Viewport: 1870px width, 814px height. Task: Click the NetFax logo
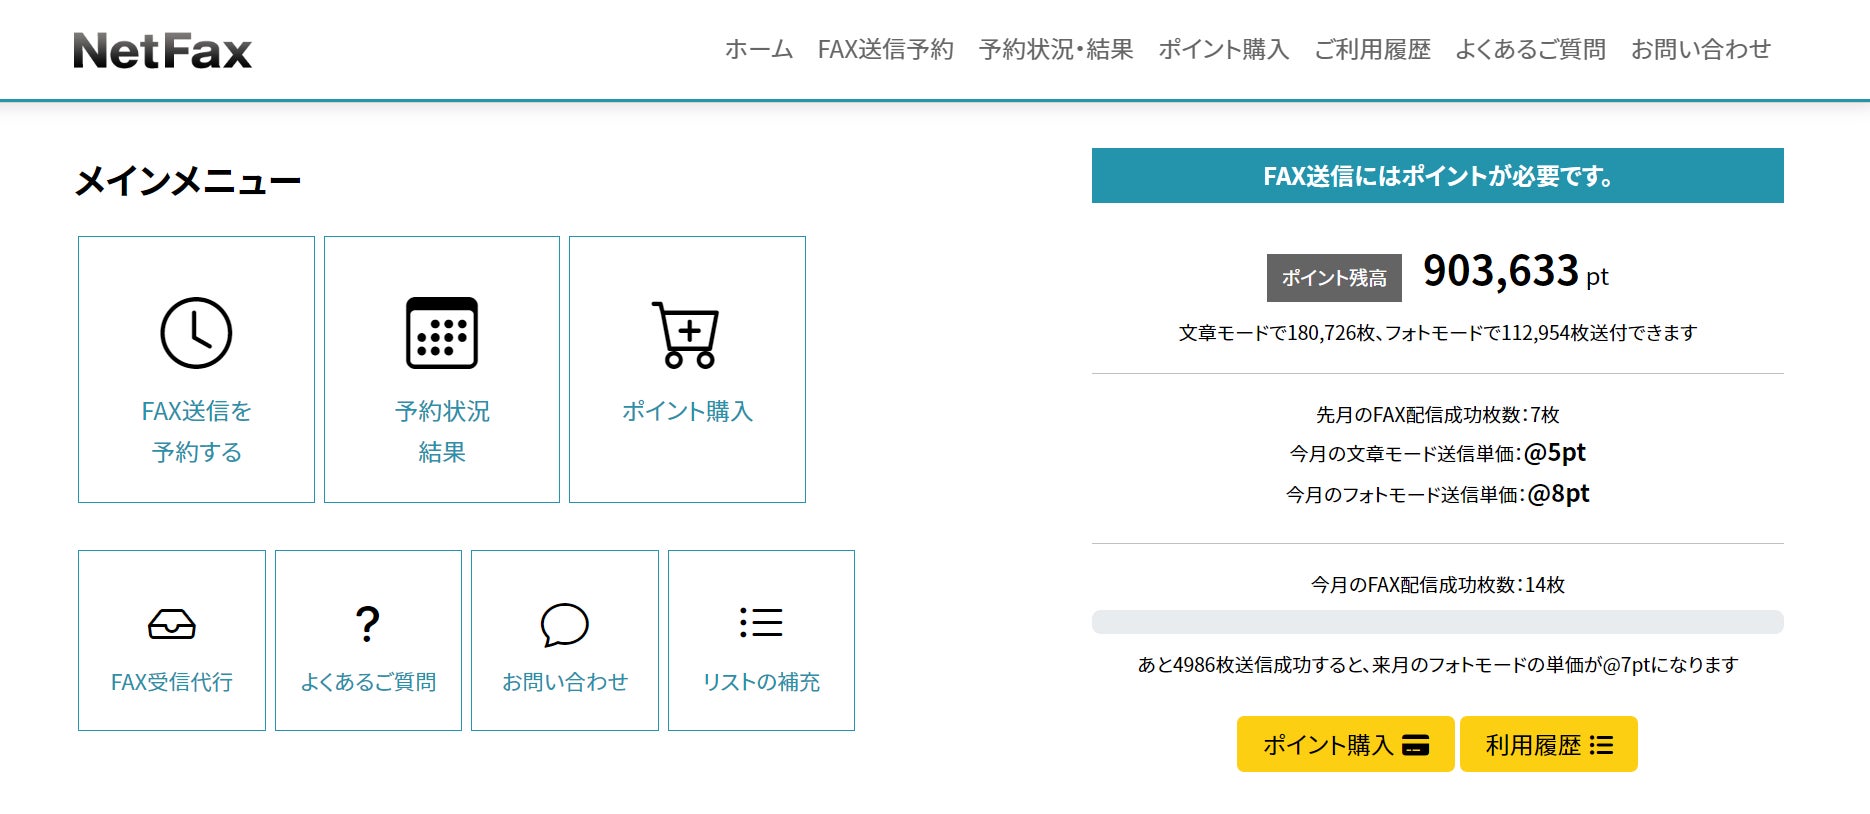click(x=162, y=51)
